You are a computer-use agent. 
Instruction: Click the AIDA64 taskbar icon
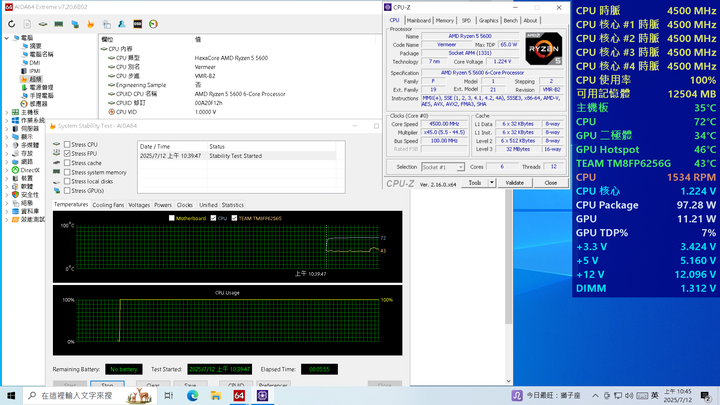point(239,395)
